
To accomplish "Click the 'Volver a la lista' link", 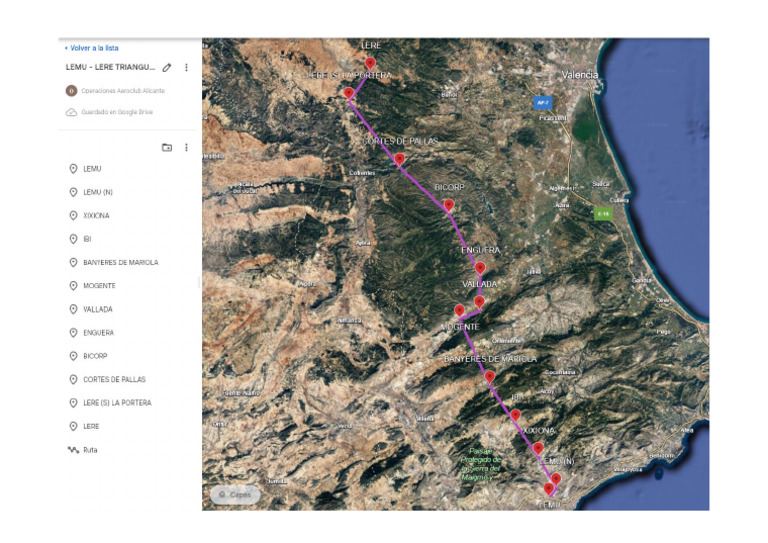I will point(92,48).
